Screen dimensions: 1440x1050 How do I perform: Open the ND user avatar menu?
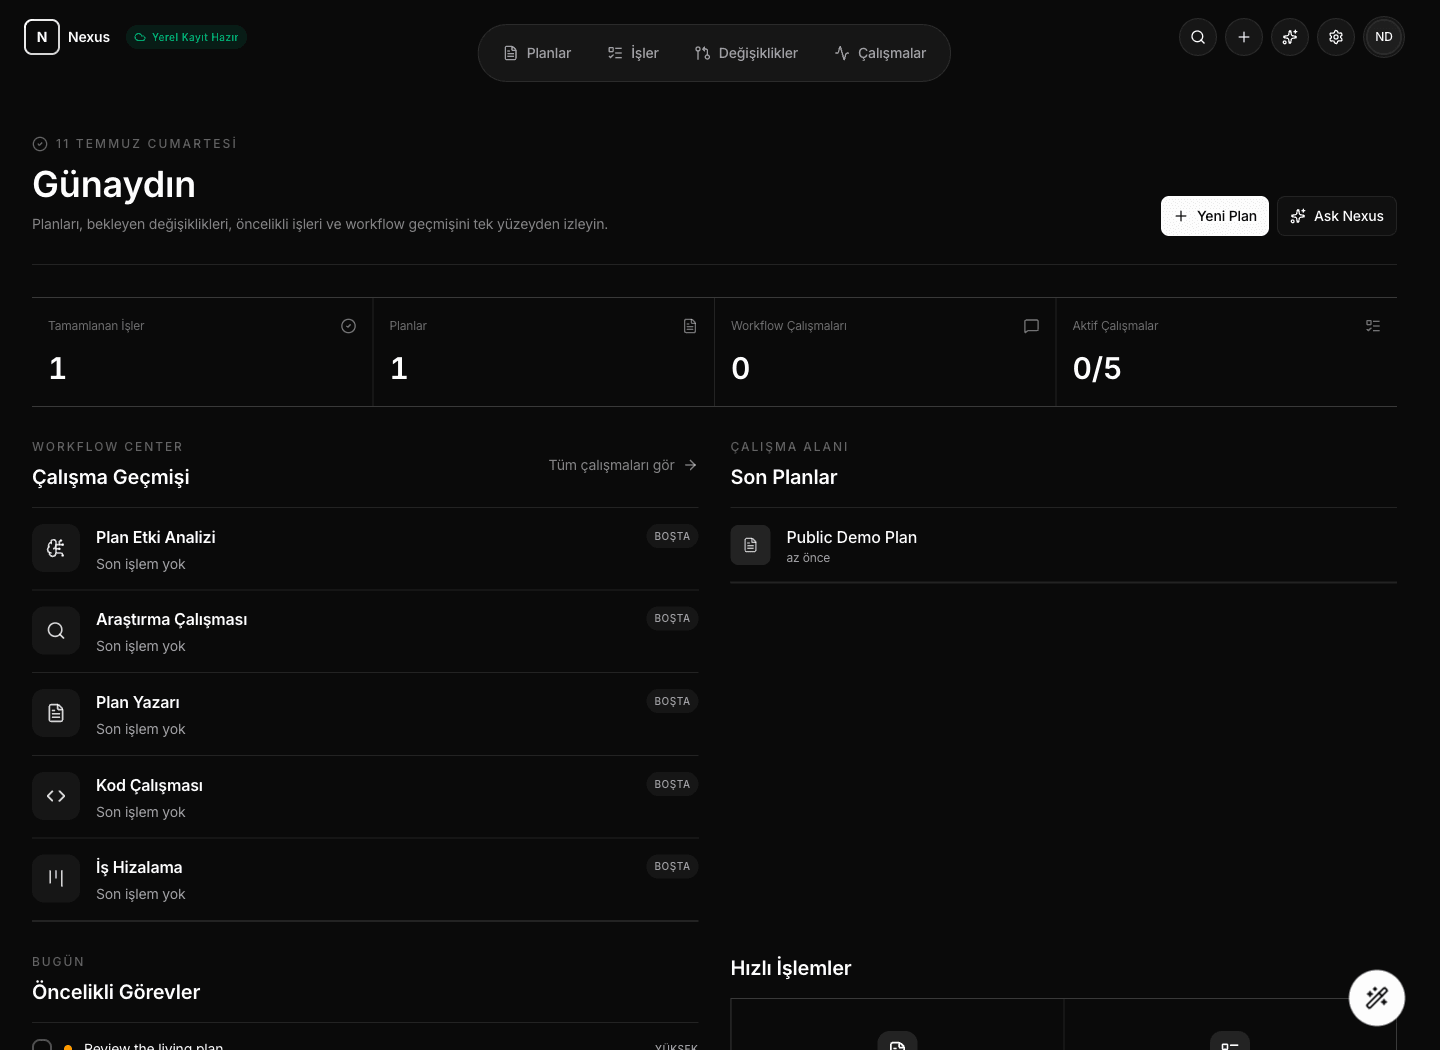(x=1384, y=37)
